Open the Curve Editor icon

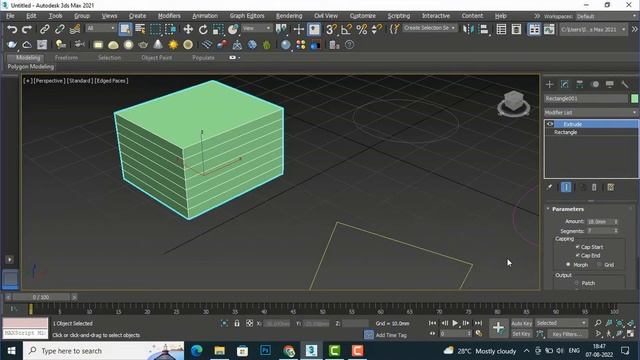pos(549,29)
